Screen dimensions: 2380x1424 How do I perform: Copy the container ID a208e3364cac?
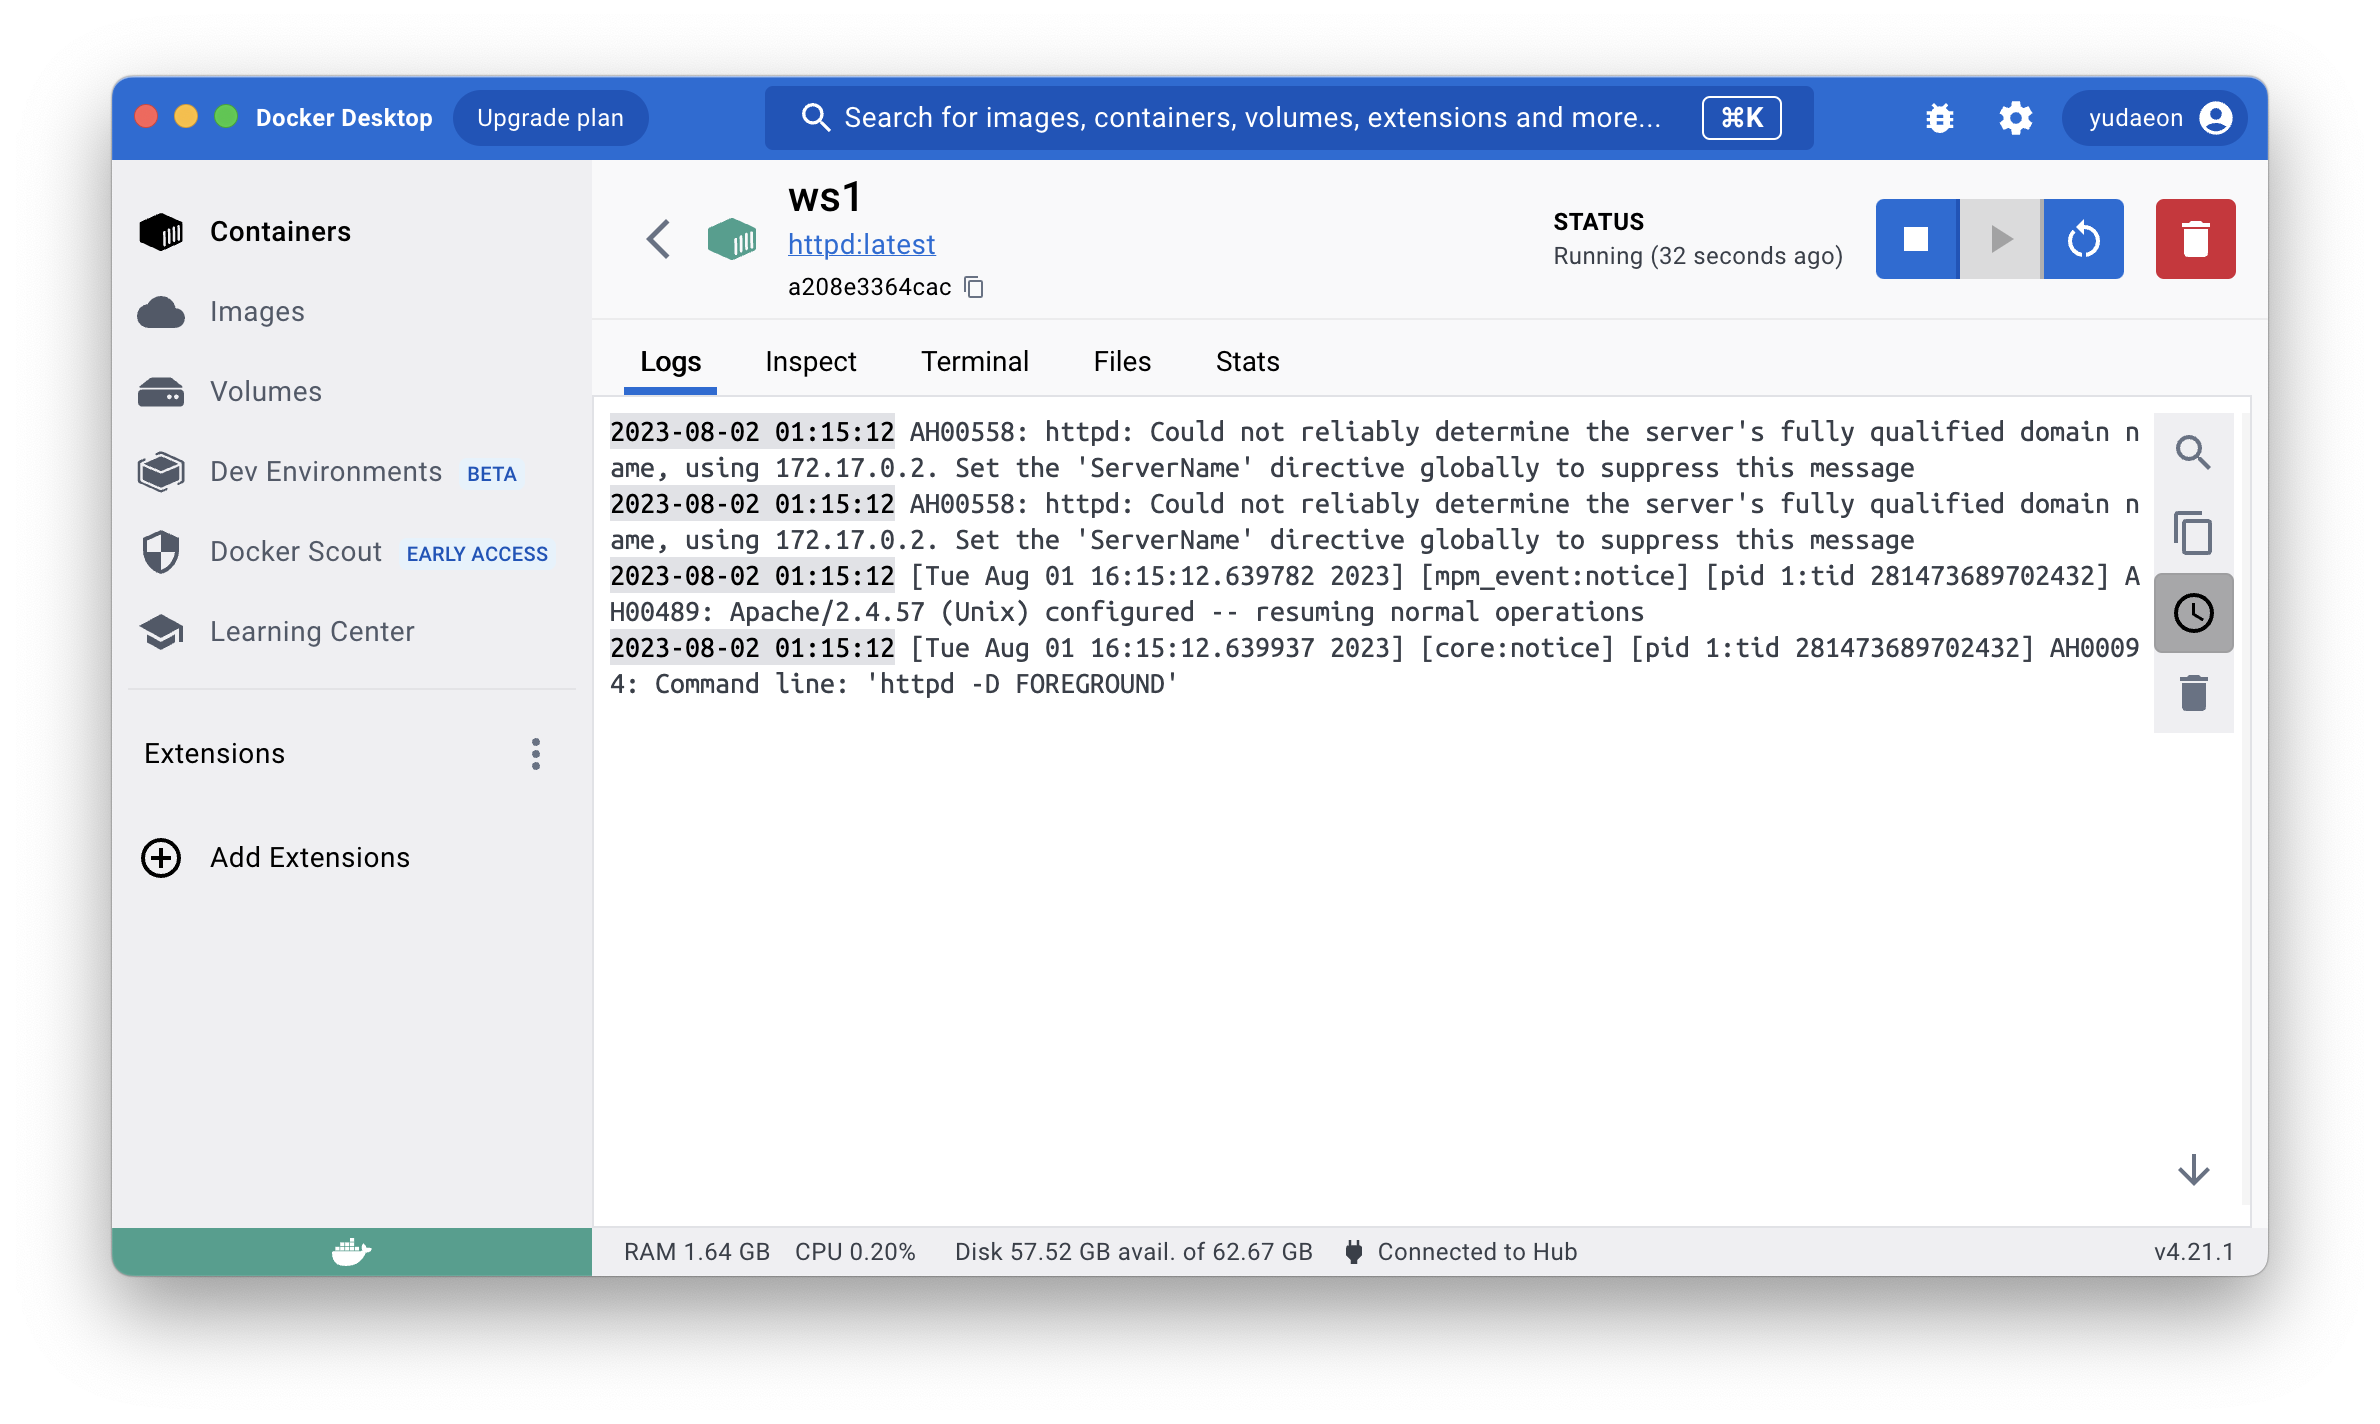click(x=974, y=288)
